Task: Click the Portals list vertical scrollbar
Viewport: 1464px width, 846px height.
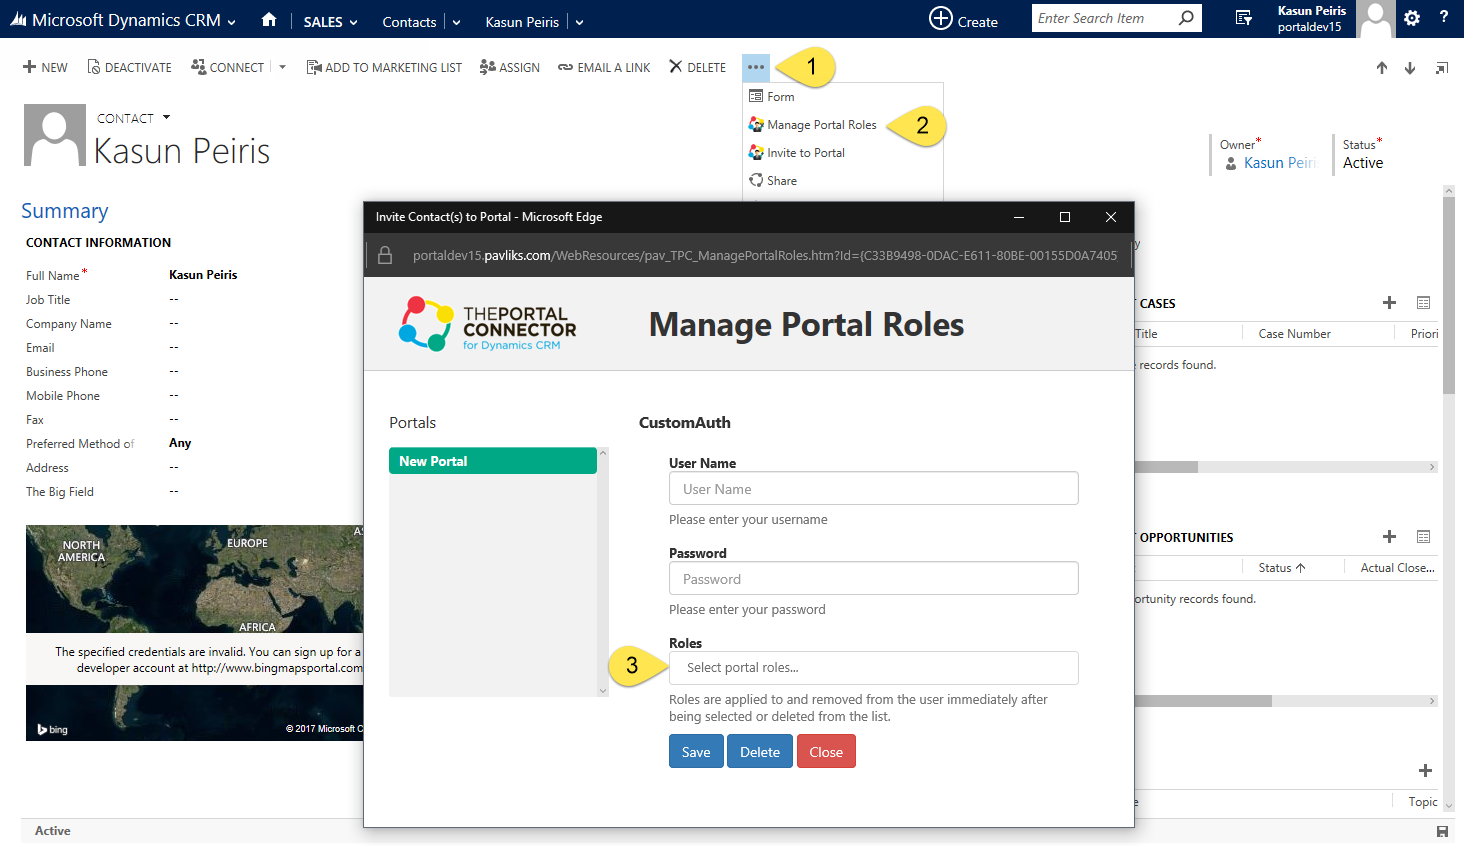Action: 603,572
